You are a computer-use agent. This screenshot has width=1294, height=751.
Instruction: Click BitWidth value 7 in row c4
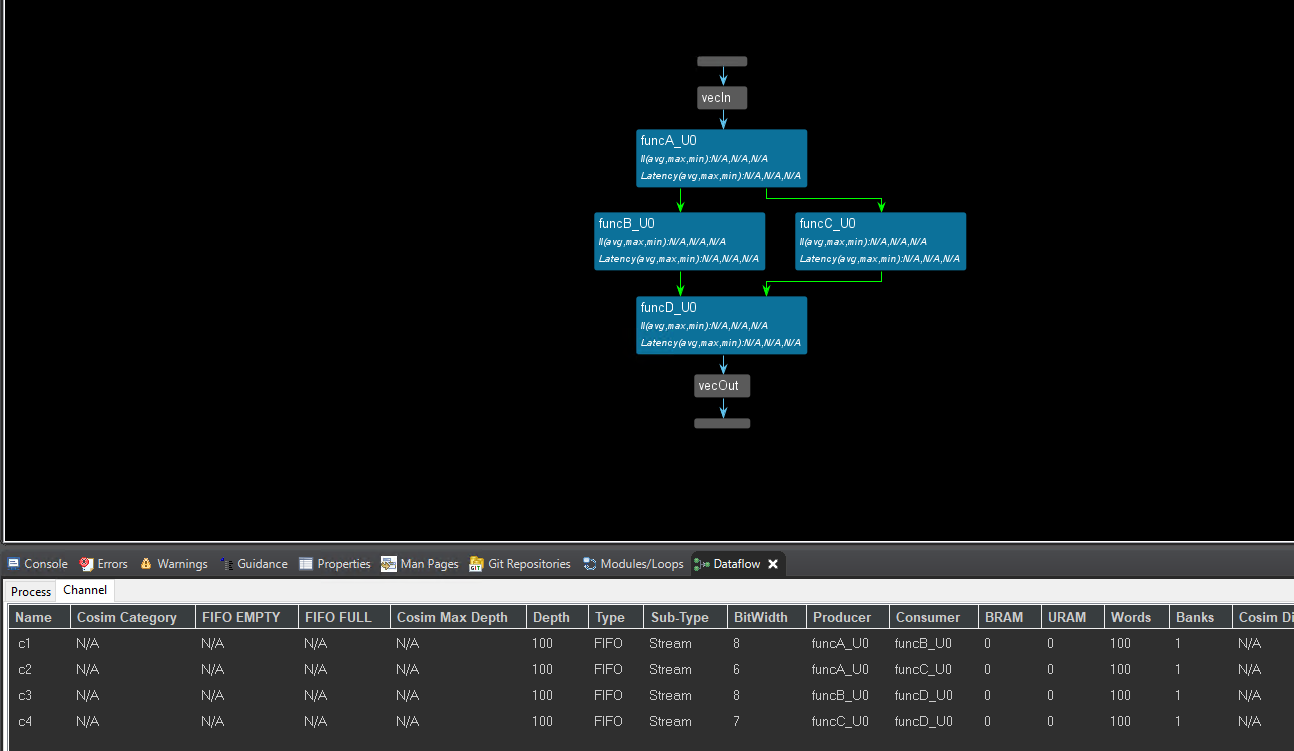click(737, 721)
